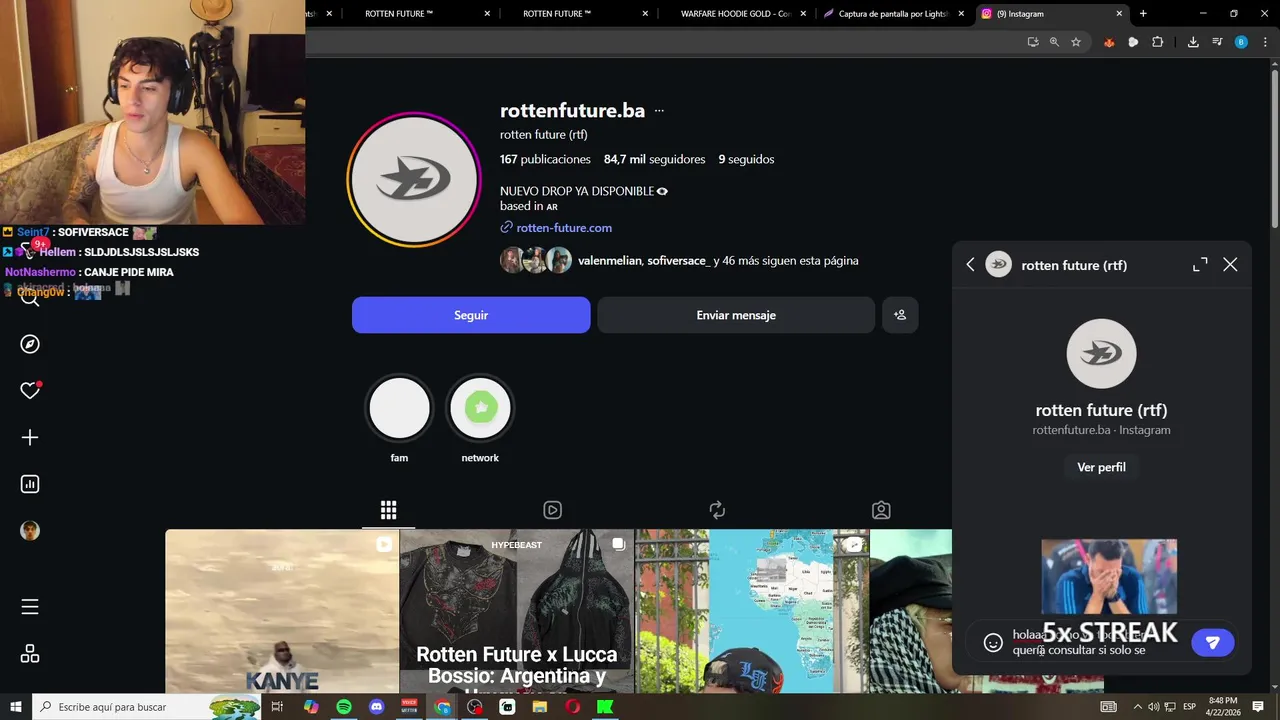This screenshot has height=720, width=1280.
Task: Click the install app icon in address bar
Action: 1033,42
